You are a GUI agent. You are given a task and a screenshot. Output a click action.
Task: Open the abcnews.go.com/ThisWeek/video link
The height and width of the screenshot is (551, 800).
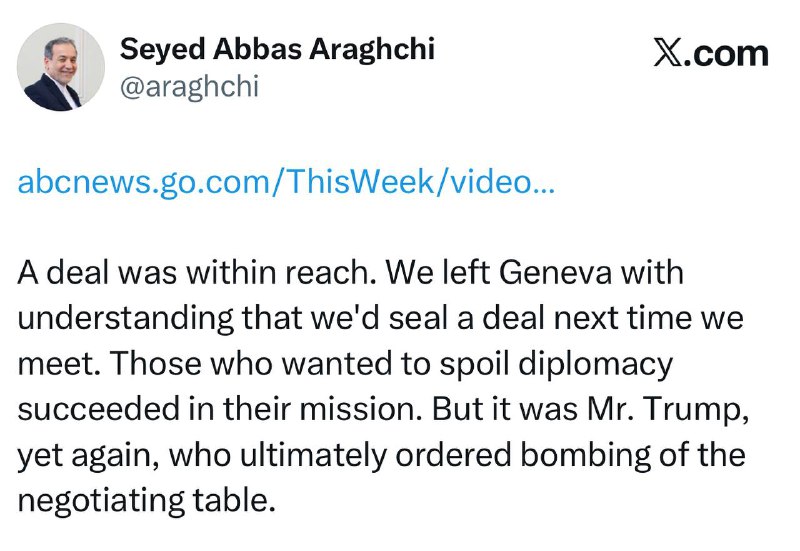[285, 183]
